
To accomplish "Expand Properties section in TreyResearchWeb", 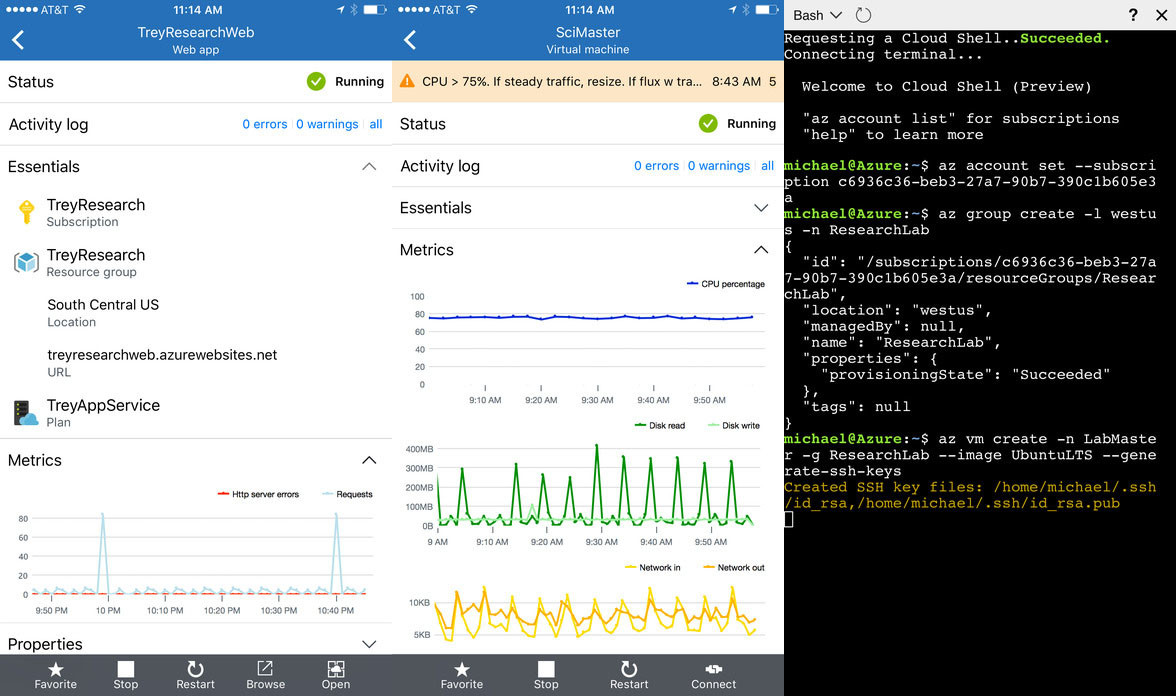I will pyautogui.click(x=369, y=644).
